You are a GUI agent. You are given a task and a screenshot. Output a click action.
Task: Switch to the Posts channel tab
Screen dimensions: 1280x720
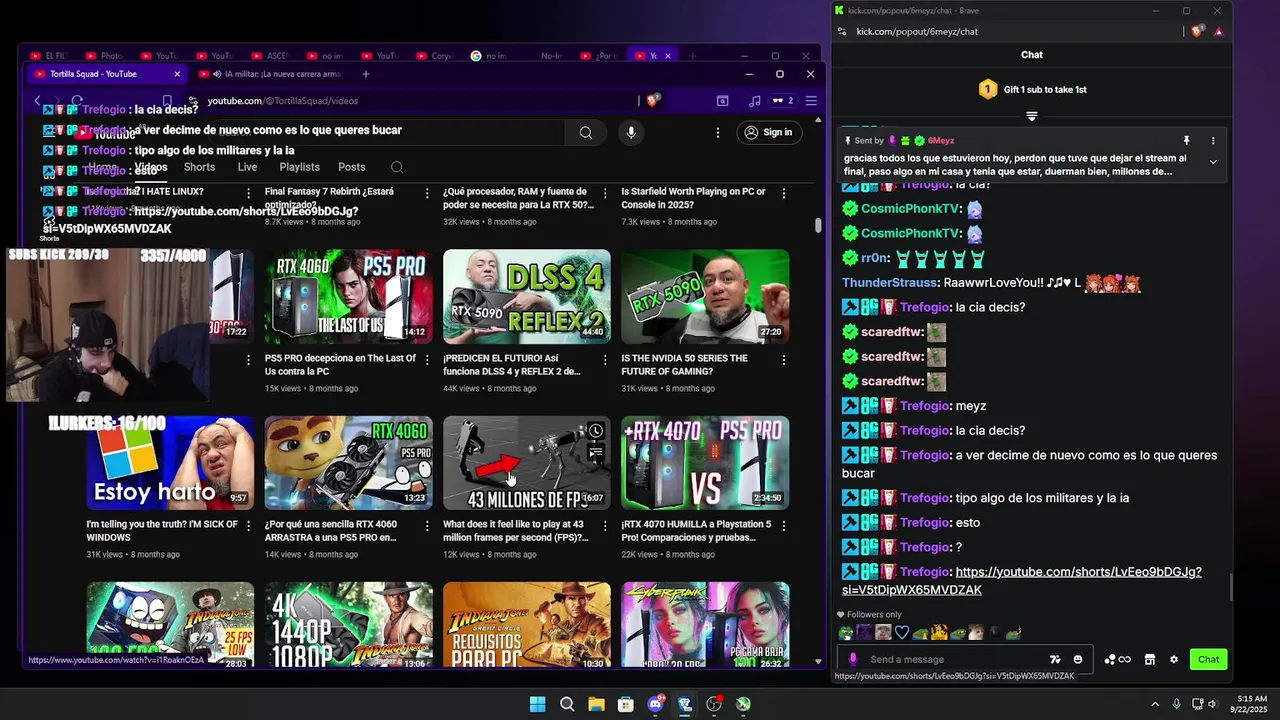pyautogui.click(x=352, y=167)
